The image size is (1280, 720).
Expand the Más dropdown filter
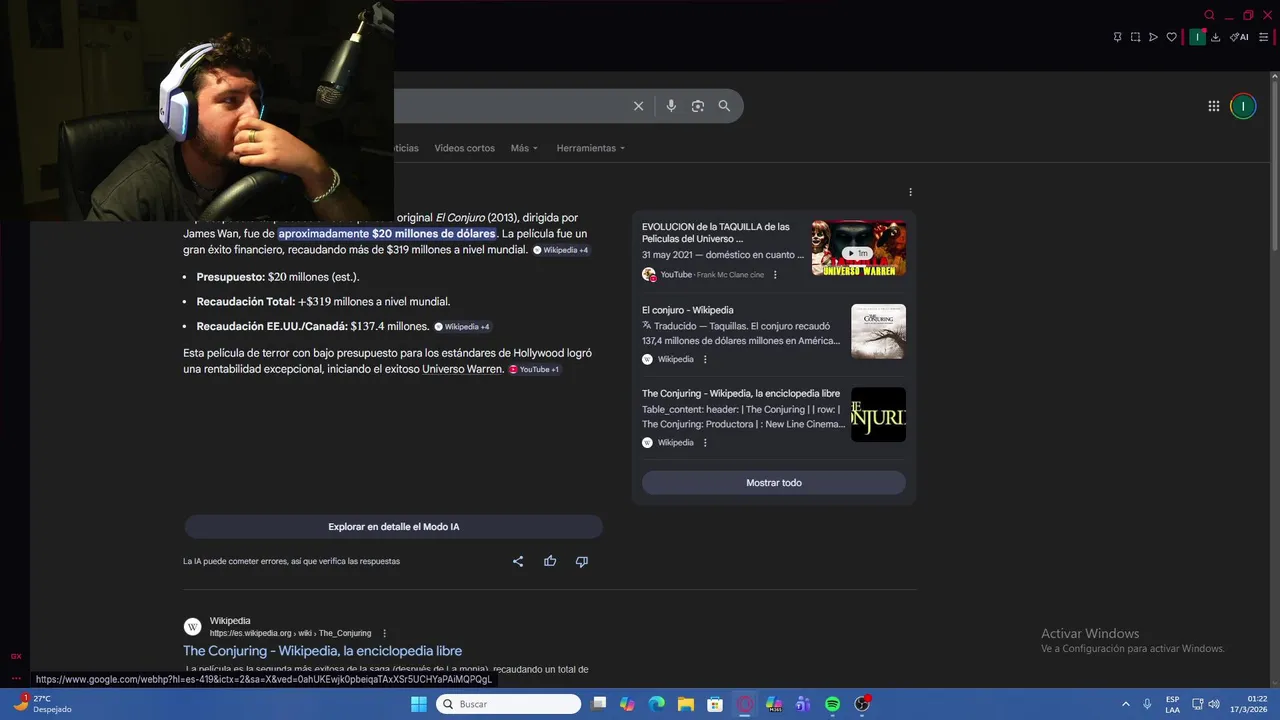coord(524,148)
